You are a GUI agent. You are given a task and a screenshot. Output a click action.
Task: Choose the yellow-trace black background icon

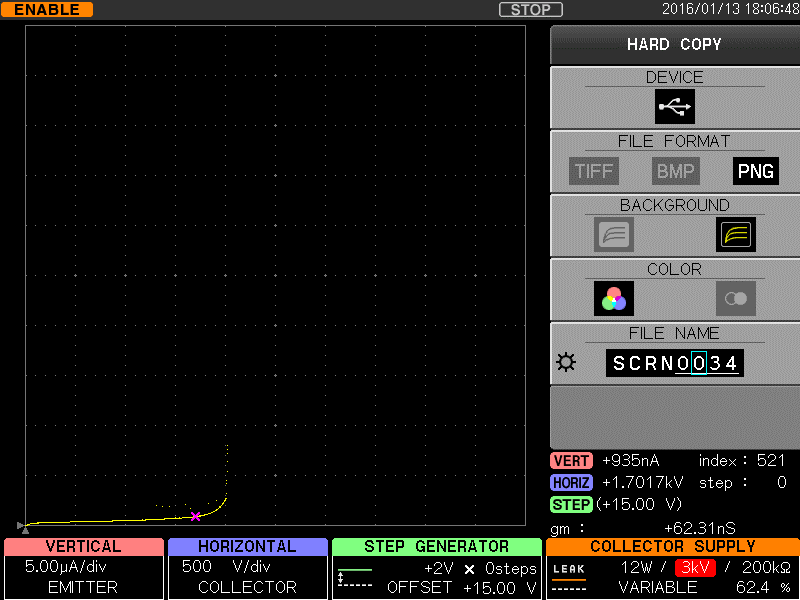tap(735, 235)
